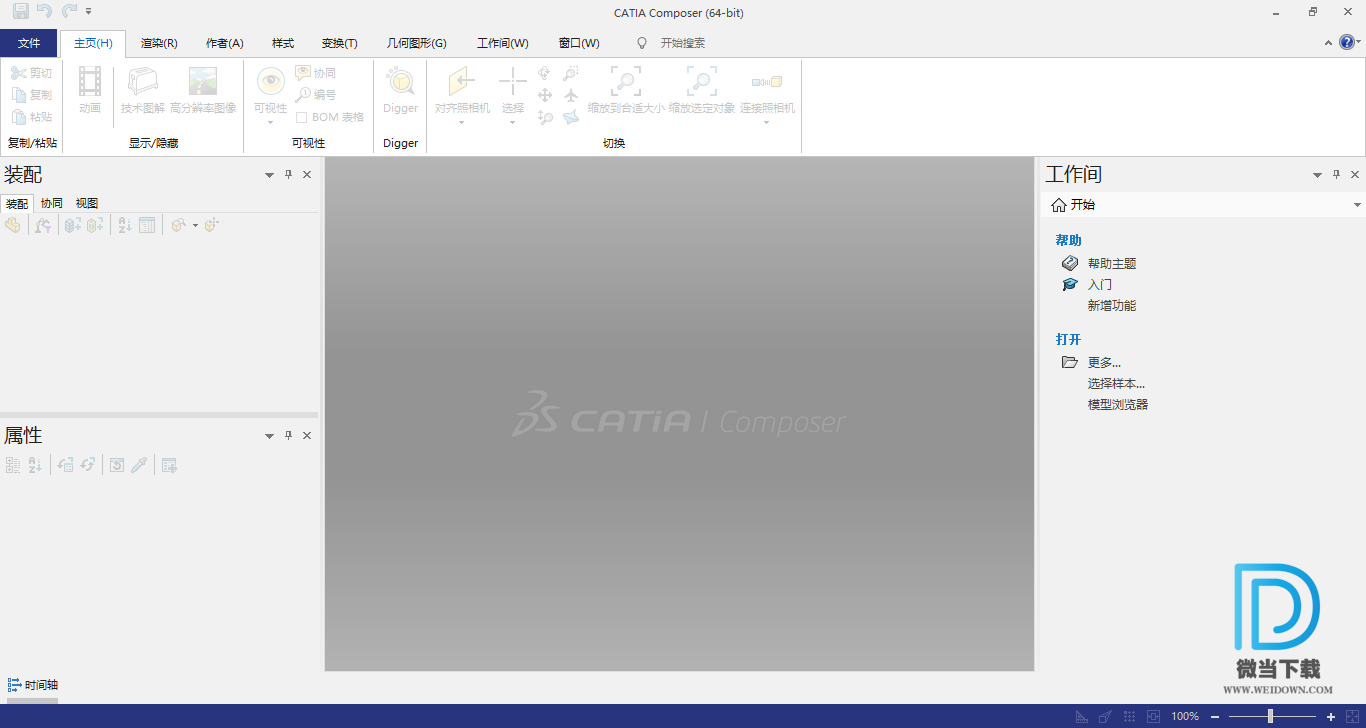The width and height of the screenshot is (1366, 728).
Task: Click the grid icon in the status bar
Action: point(1130,717)
